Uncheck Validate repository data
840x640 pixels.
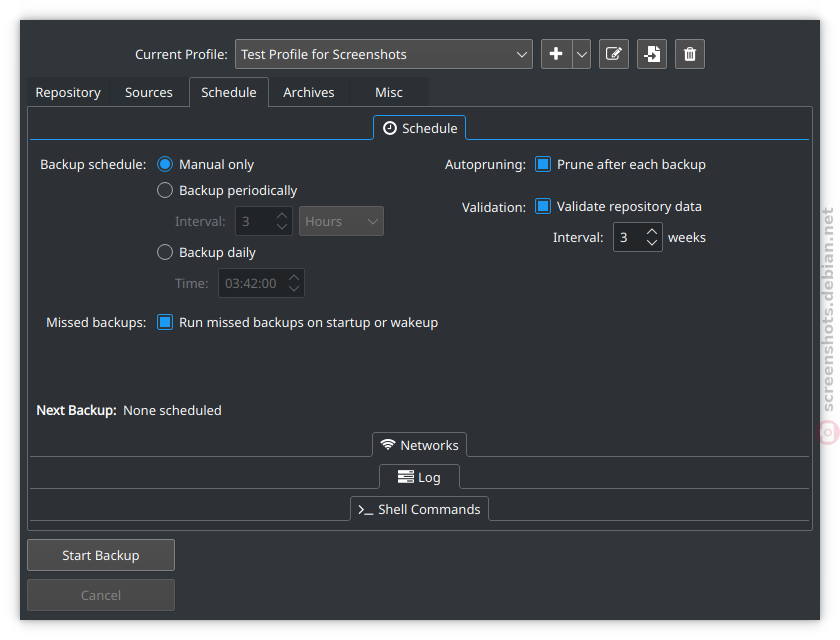543,206
